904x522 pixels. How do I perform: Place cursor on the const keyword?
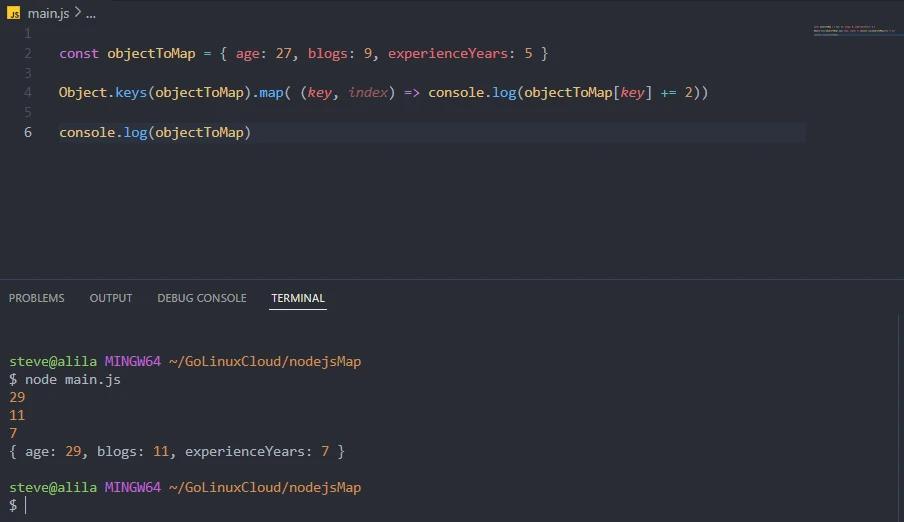pos(79,53)
